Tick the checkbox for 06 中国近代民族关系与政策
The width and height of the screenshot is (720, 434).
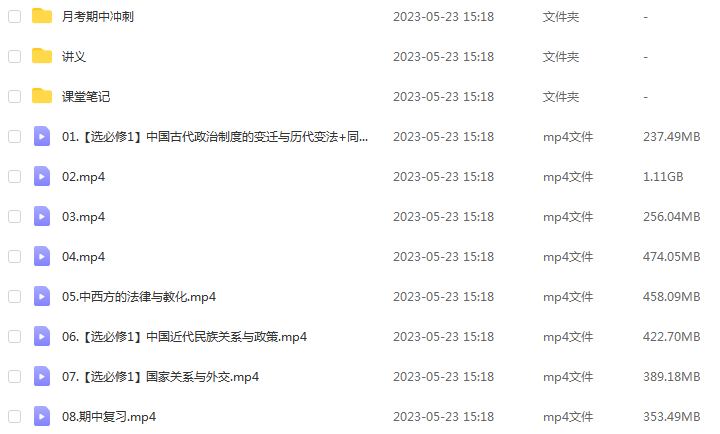[x=15, y=337]
